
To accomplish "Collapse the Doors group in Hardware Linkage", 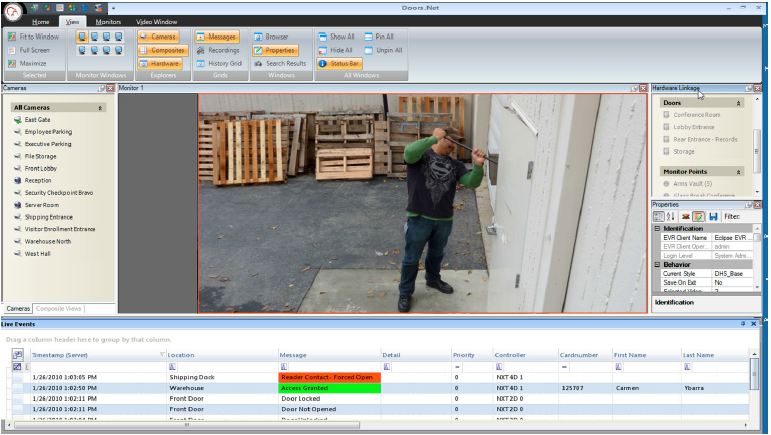I will [x=738, y=103].
